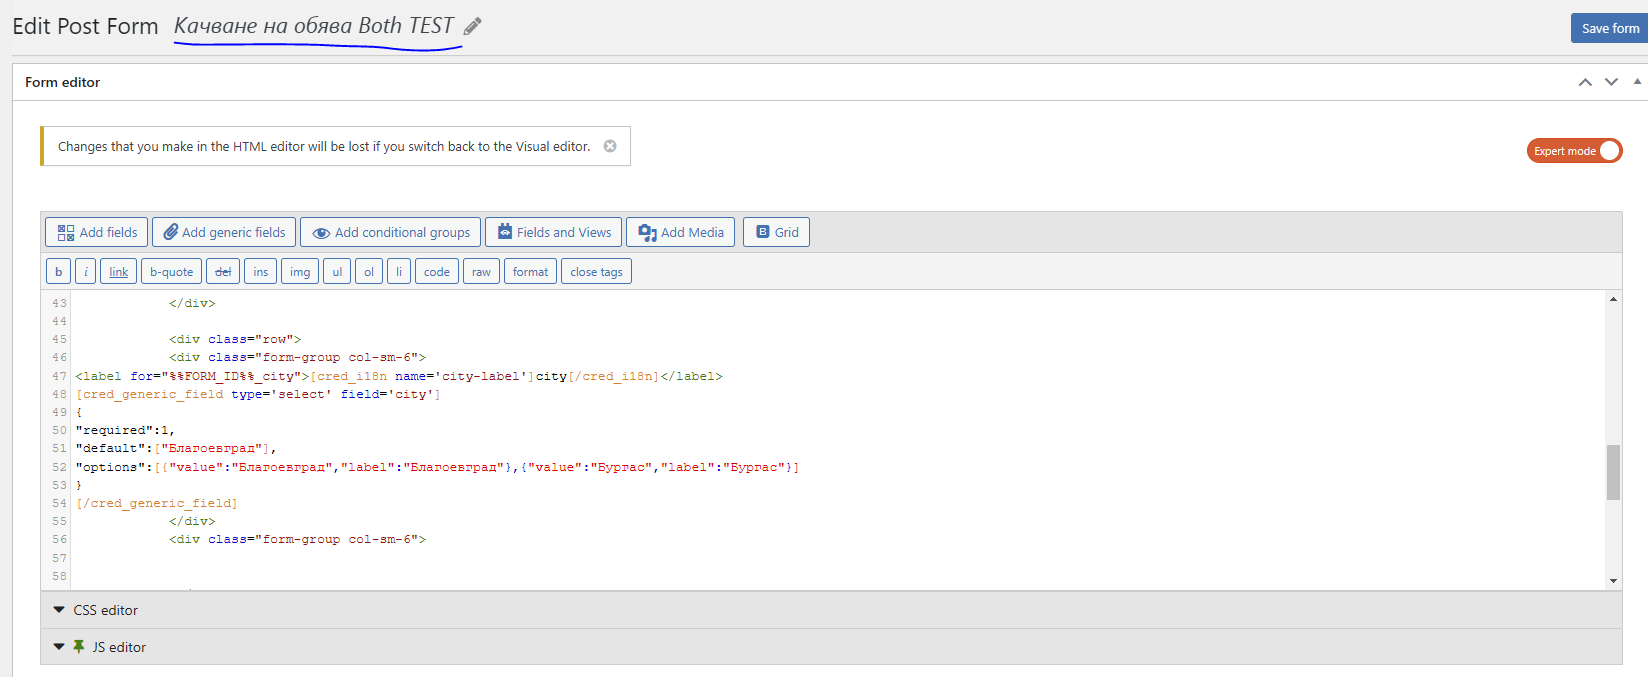1648x677 pixels.
Task: Insert italic tag with i button
Action: 86,271
